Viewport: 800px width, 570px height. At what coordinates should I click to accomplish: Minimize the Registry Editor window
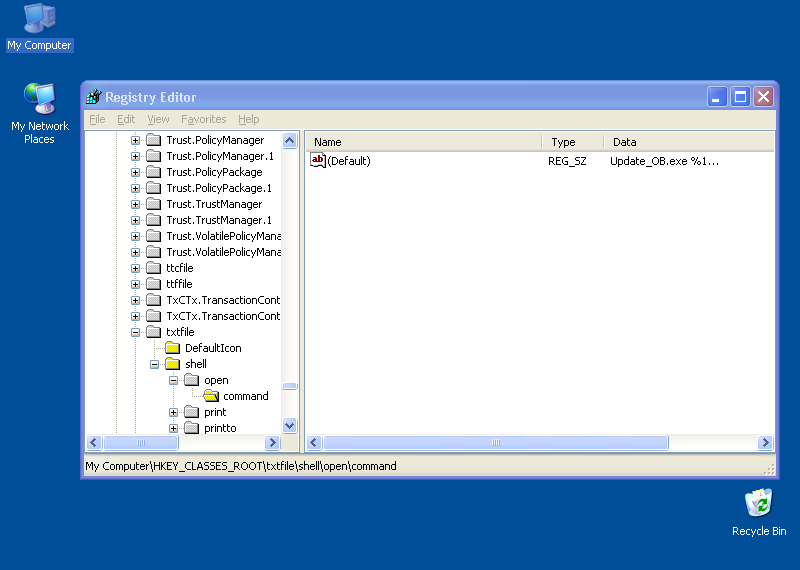[716, 96]
